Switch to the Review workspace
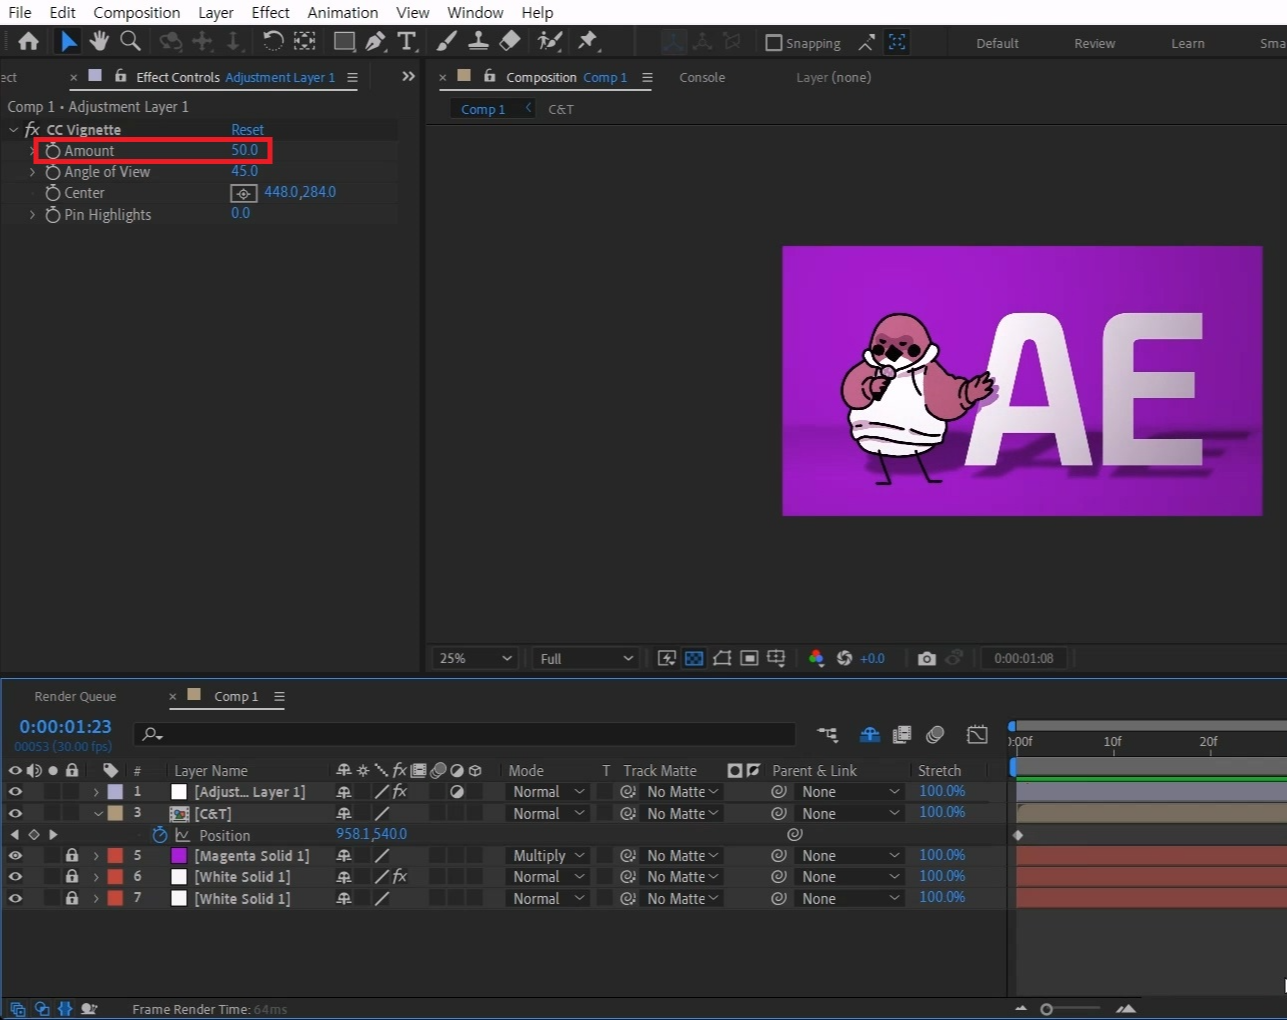Screen dimensions: 1287x1020 [1094, 43]
